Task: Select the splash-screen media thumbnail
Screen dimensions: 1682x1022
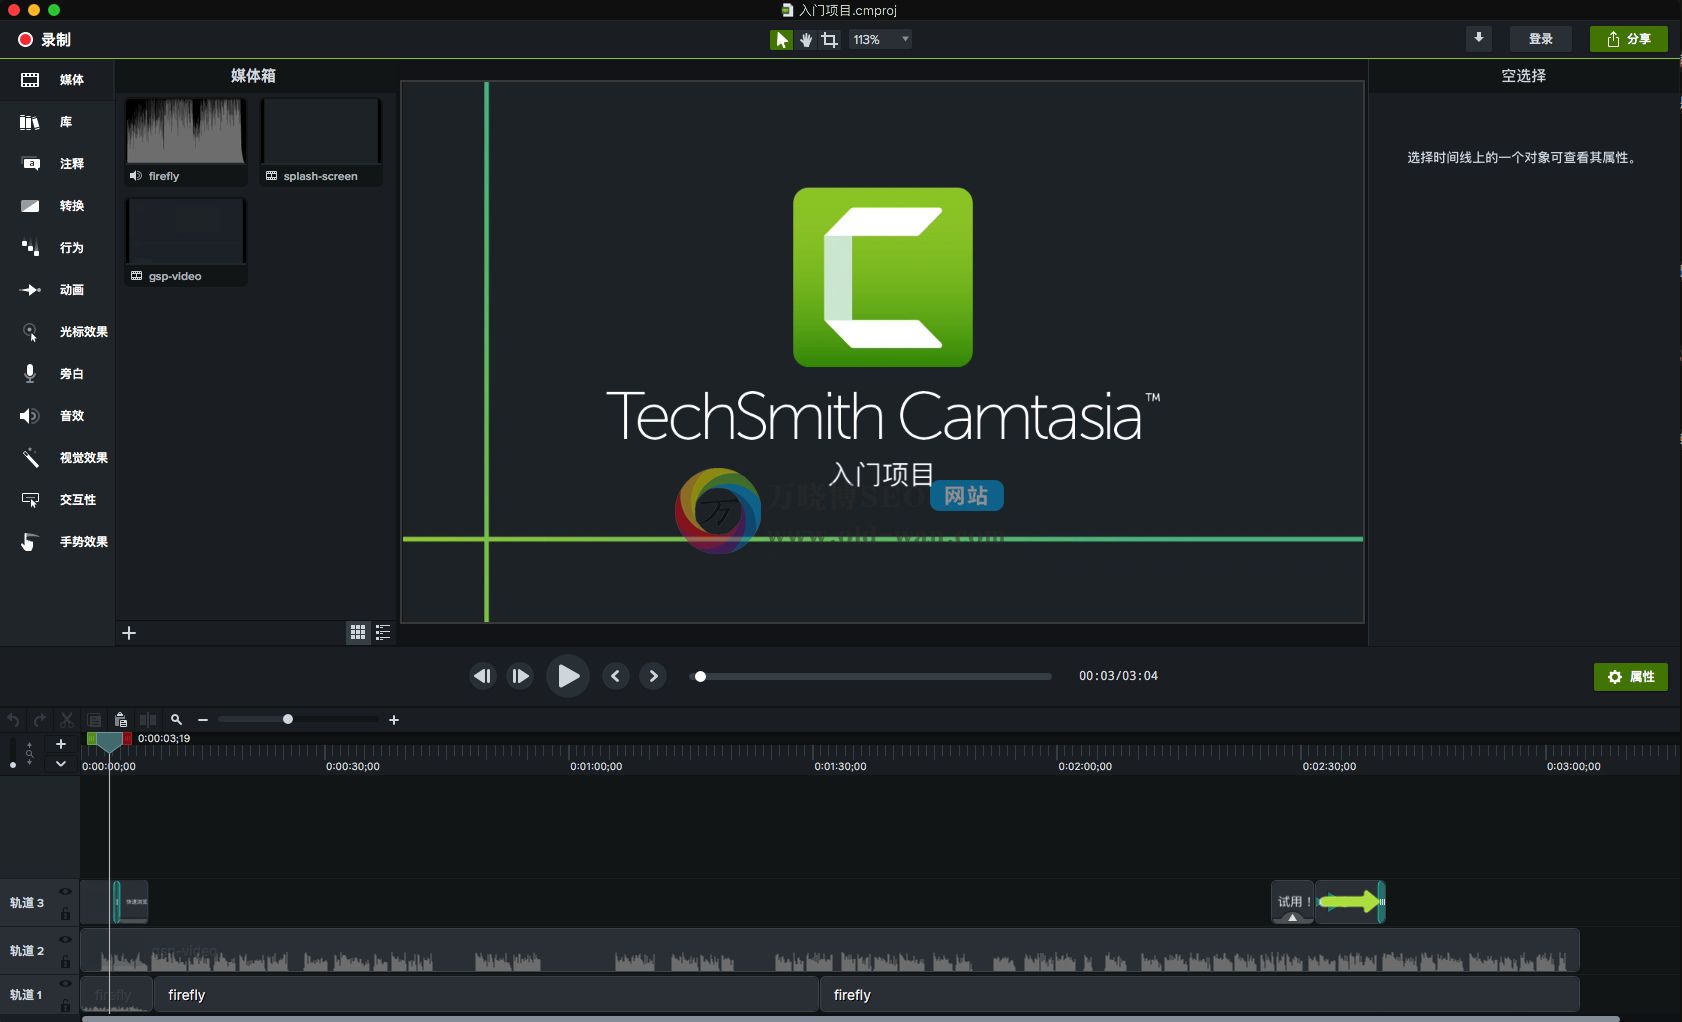Action: point(321,141)
